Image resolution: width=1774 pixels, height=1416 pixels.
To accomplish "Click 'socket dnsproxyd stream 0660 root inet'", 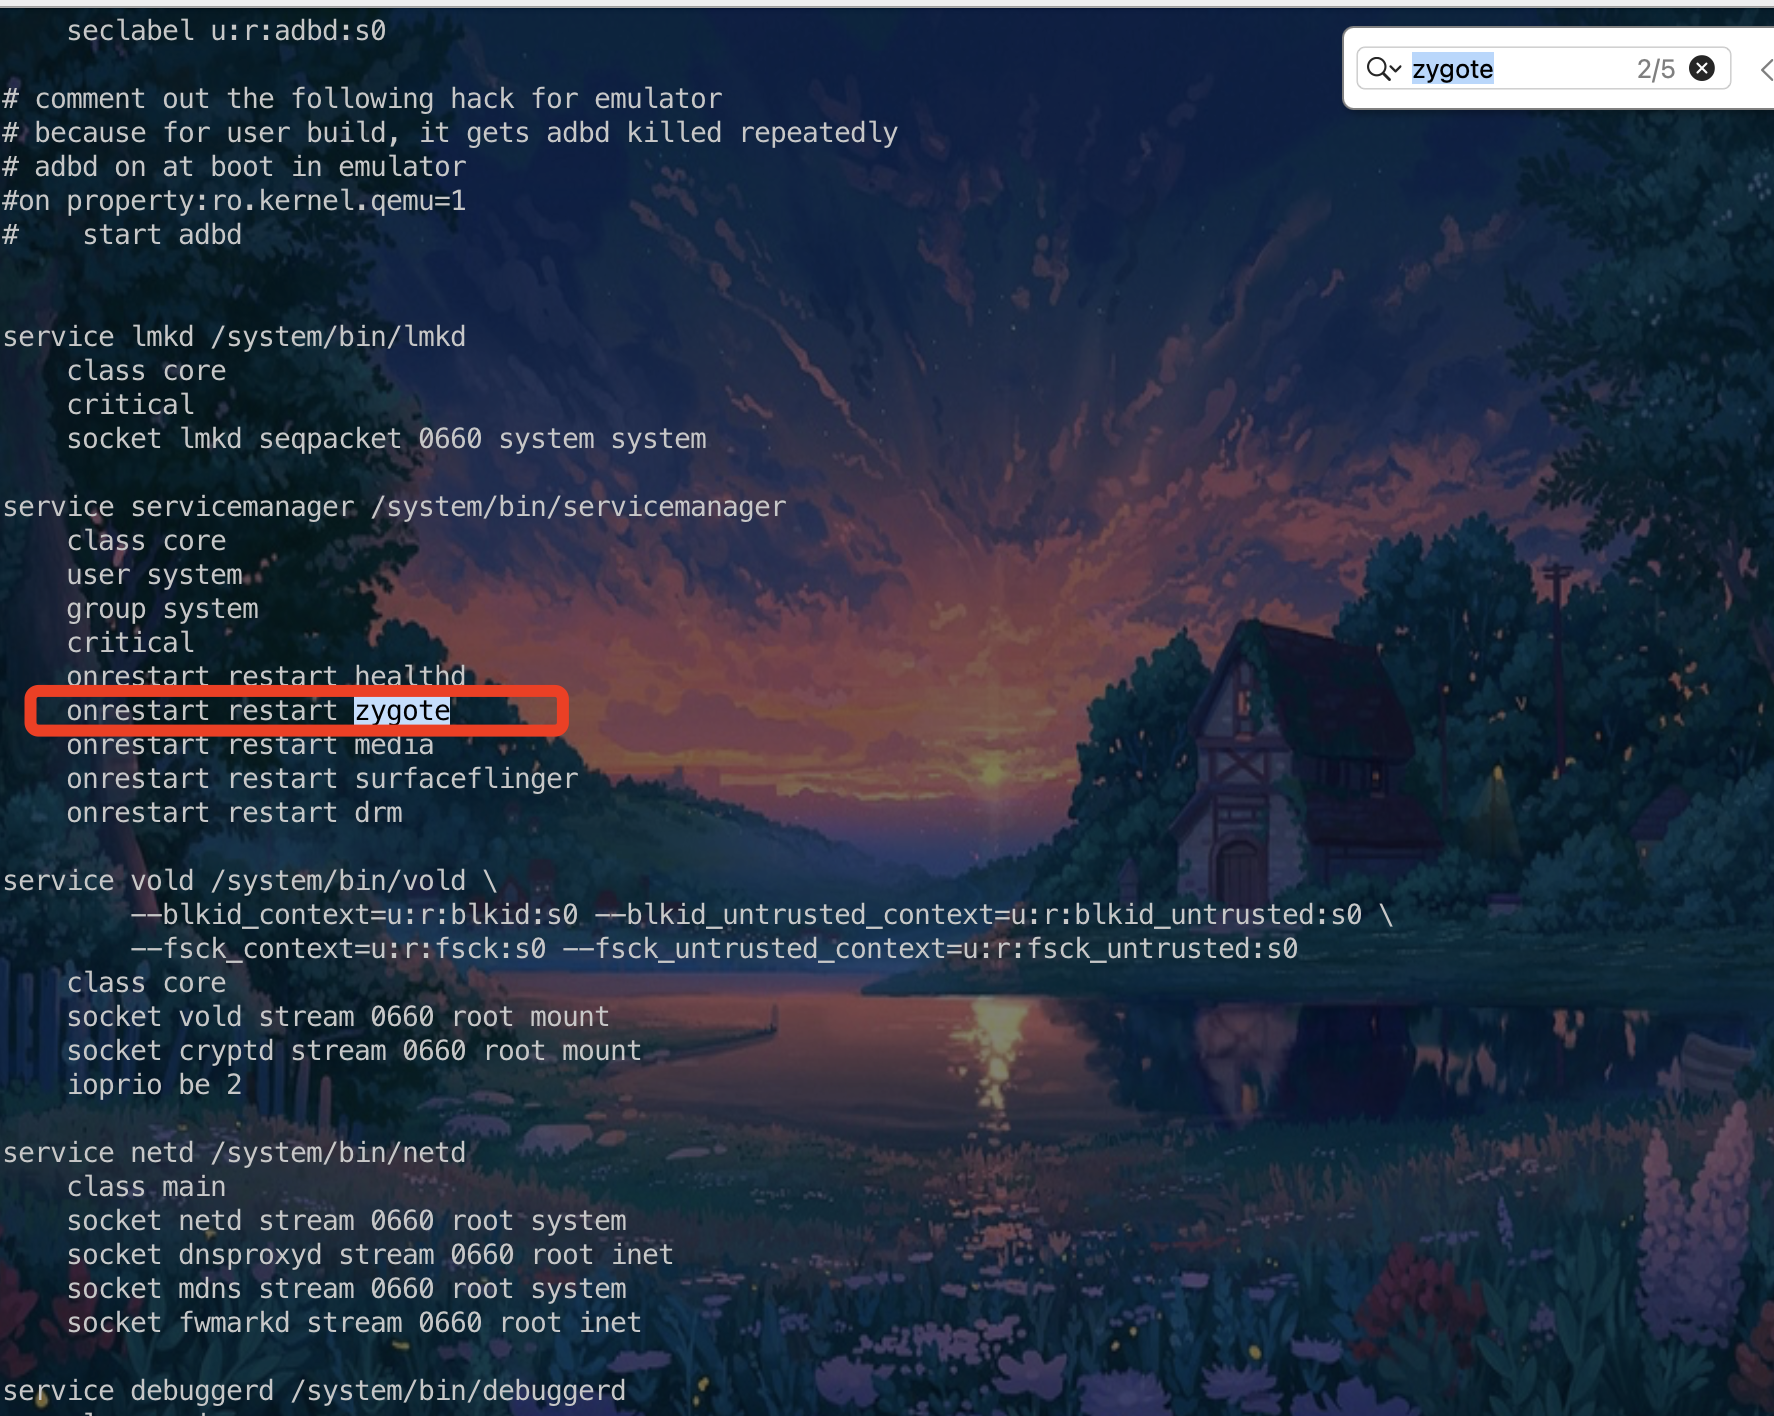I will click(x=370, y=1255).
